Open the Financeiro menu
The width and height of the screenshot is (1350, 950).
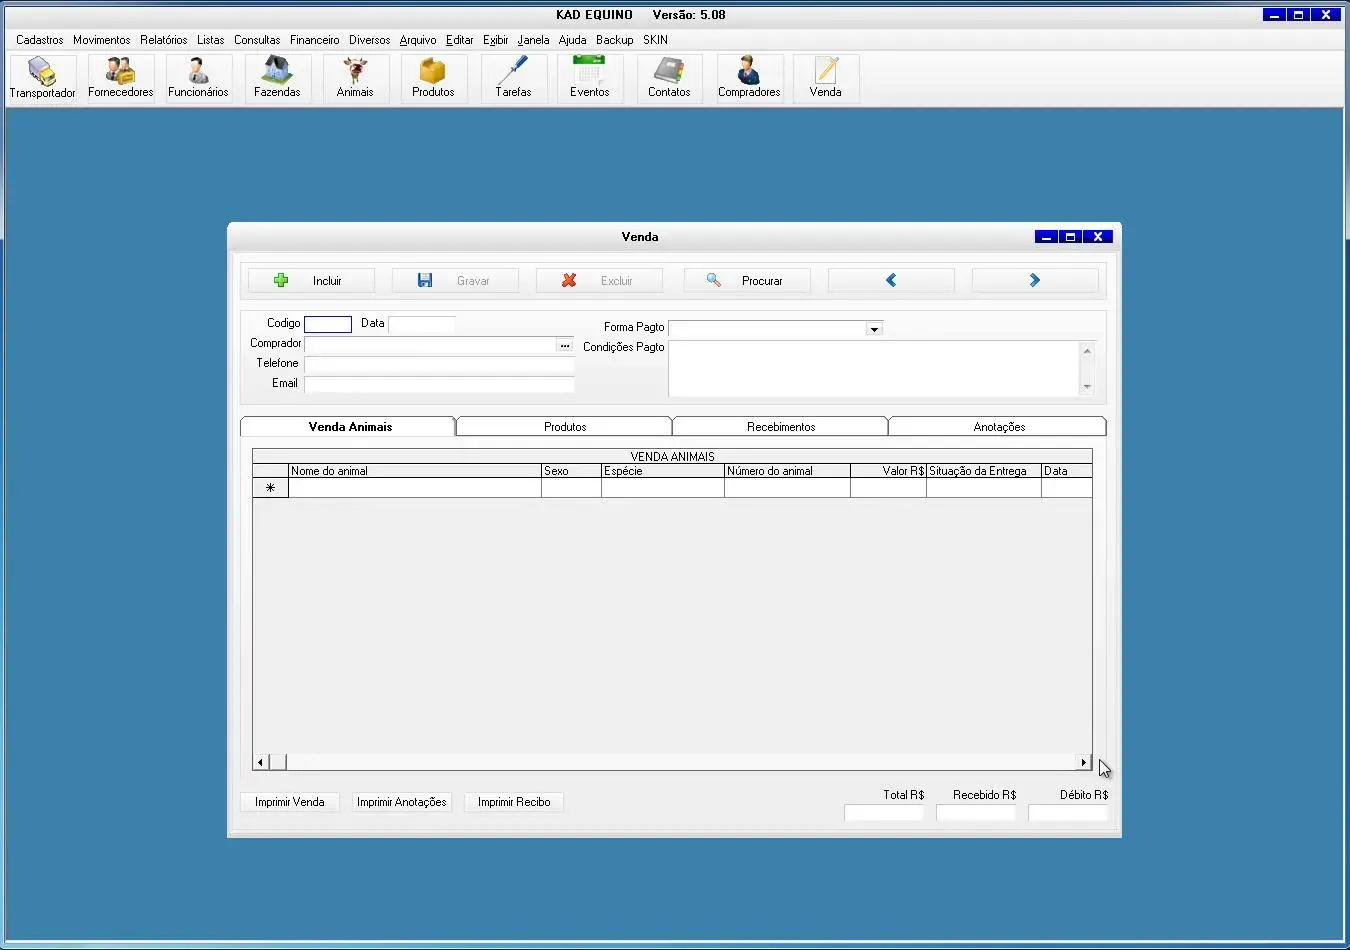click(x=314, y=40)
